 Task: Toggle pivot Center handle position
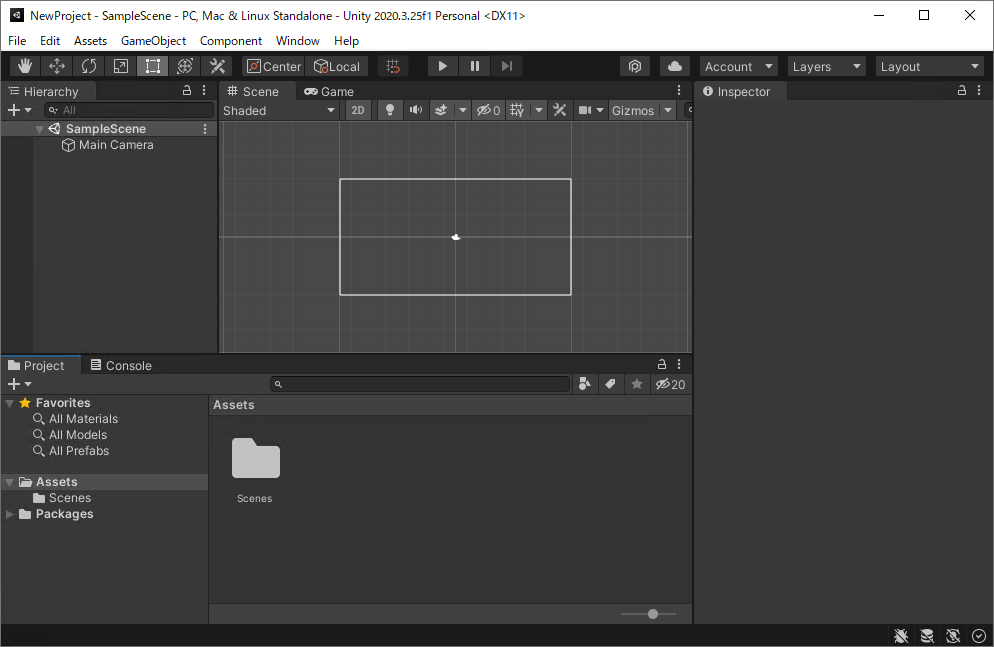click(x=274, y=66)
